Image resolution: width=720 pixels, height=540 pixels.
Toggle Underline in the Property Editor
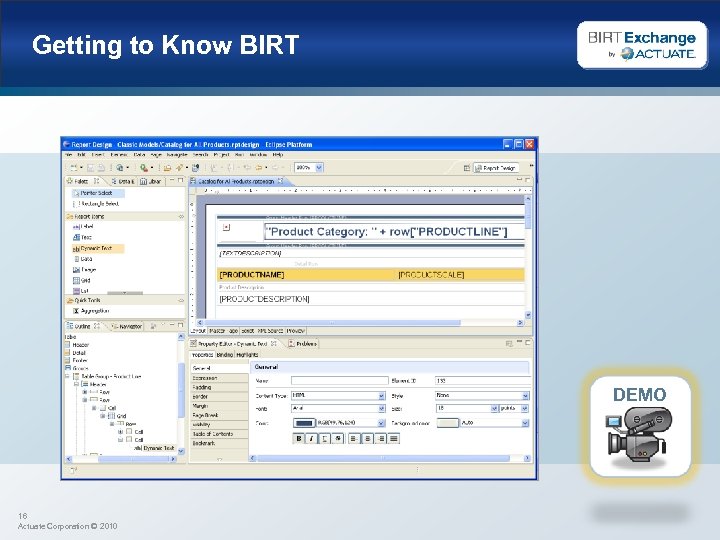324,439
